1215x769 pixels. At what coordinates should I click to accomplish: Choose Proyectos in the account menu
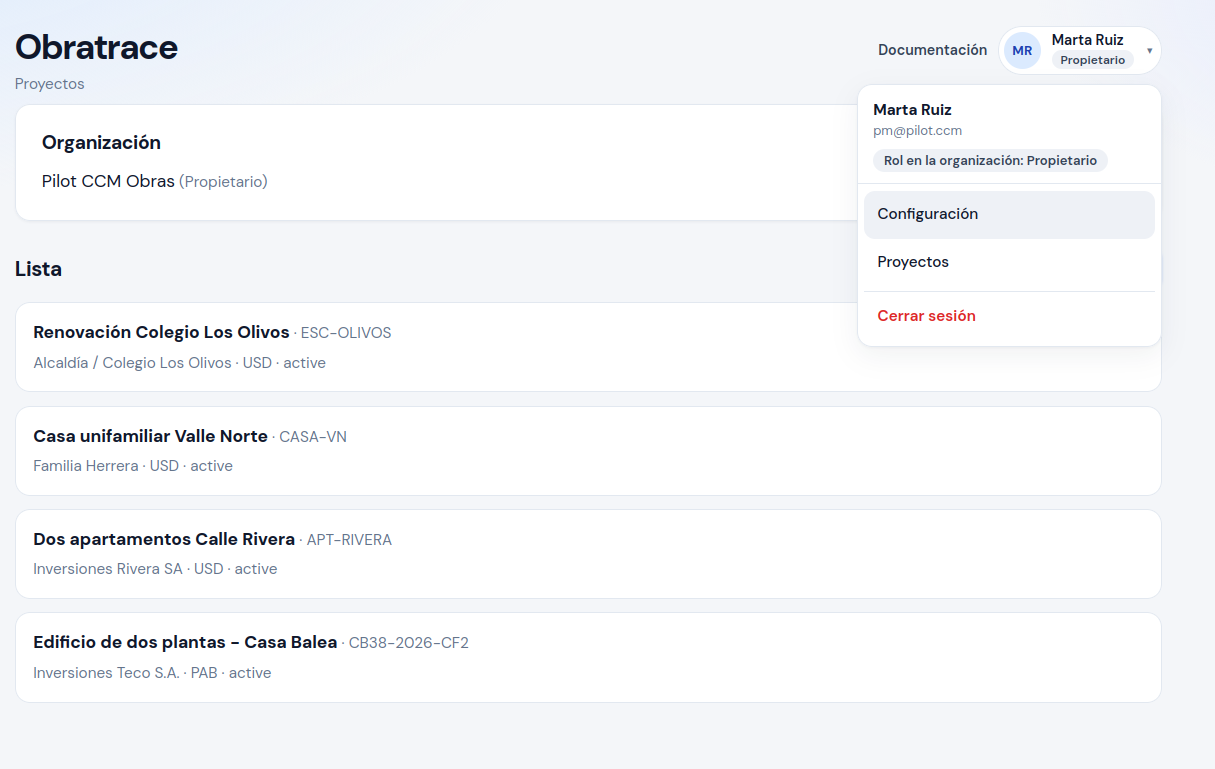[x=1009, y=262]
